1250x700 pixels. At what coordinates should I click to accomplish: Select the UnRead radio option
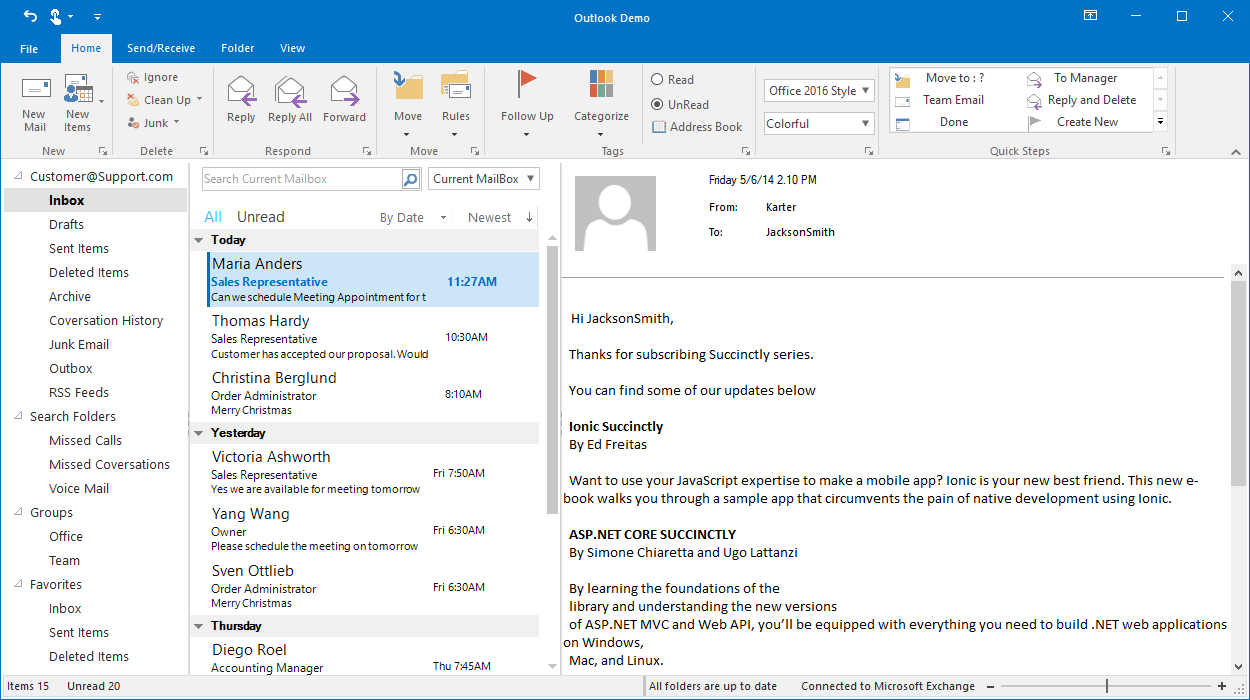pos(657,103)
